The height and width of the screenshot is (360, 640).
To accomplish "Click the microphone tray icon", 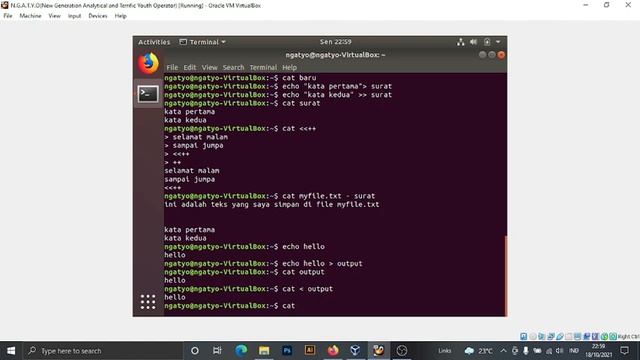I will tap(526, 351).
